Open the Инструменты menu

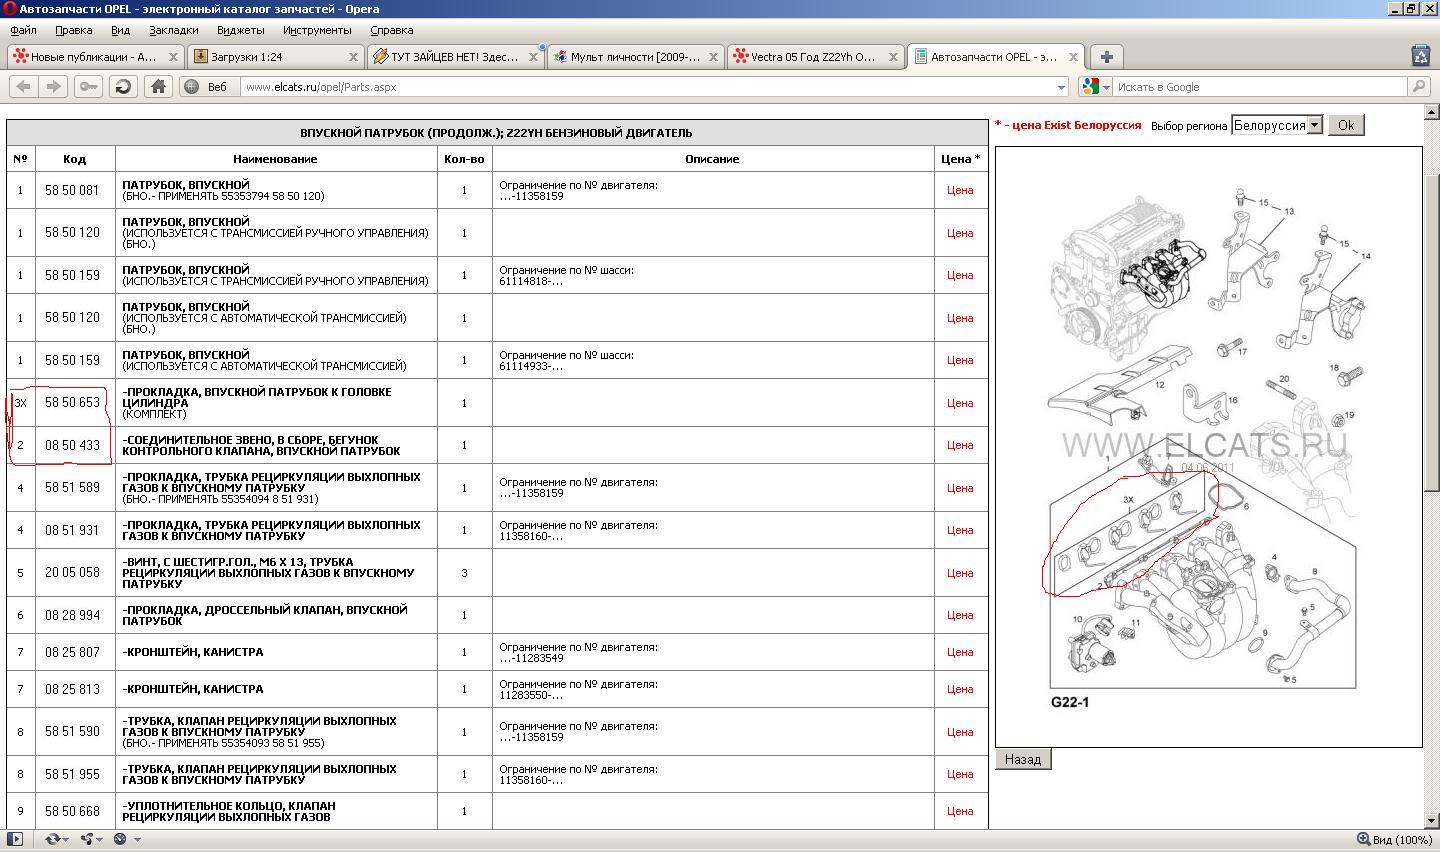[317, 30]
